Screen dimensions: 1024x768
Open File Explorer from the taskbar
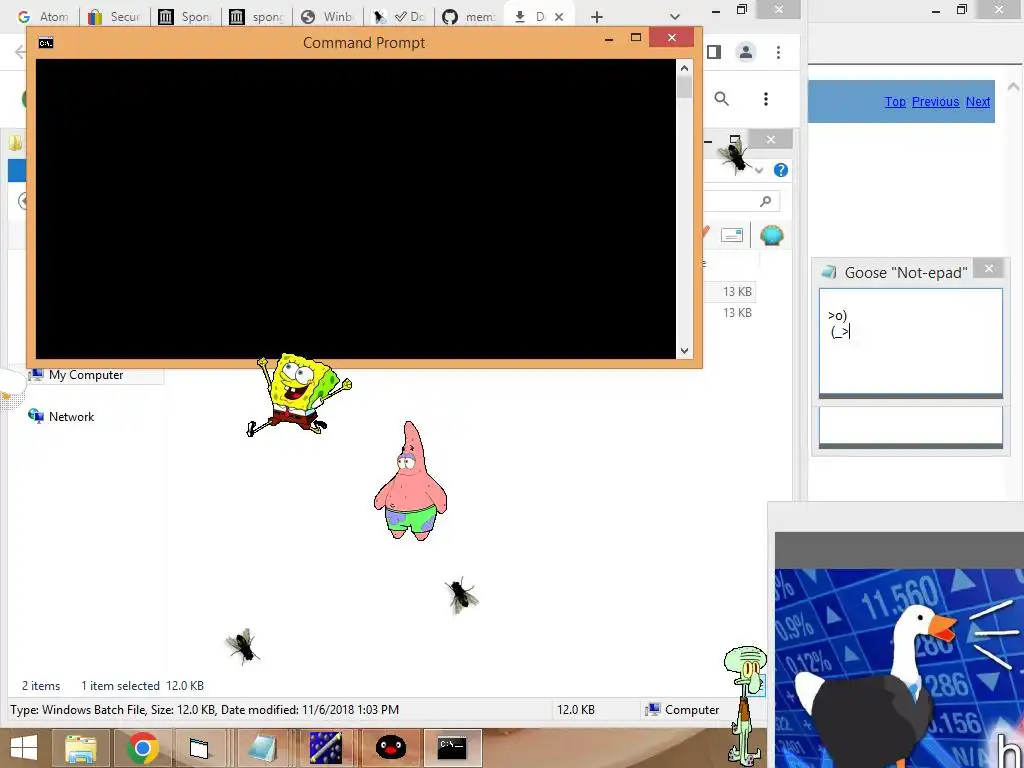(81, 748)
